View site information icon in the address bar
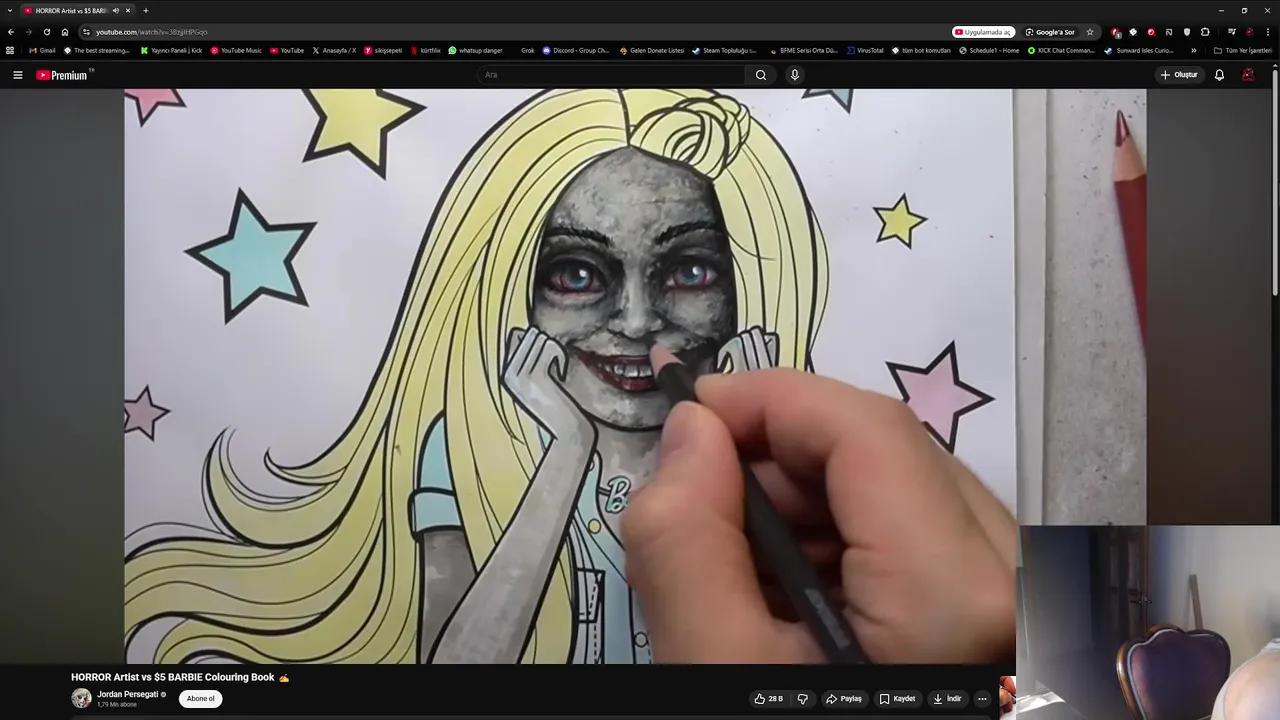Image resolution: width=1280 pixels, height=720 pixels. [86, 32]
